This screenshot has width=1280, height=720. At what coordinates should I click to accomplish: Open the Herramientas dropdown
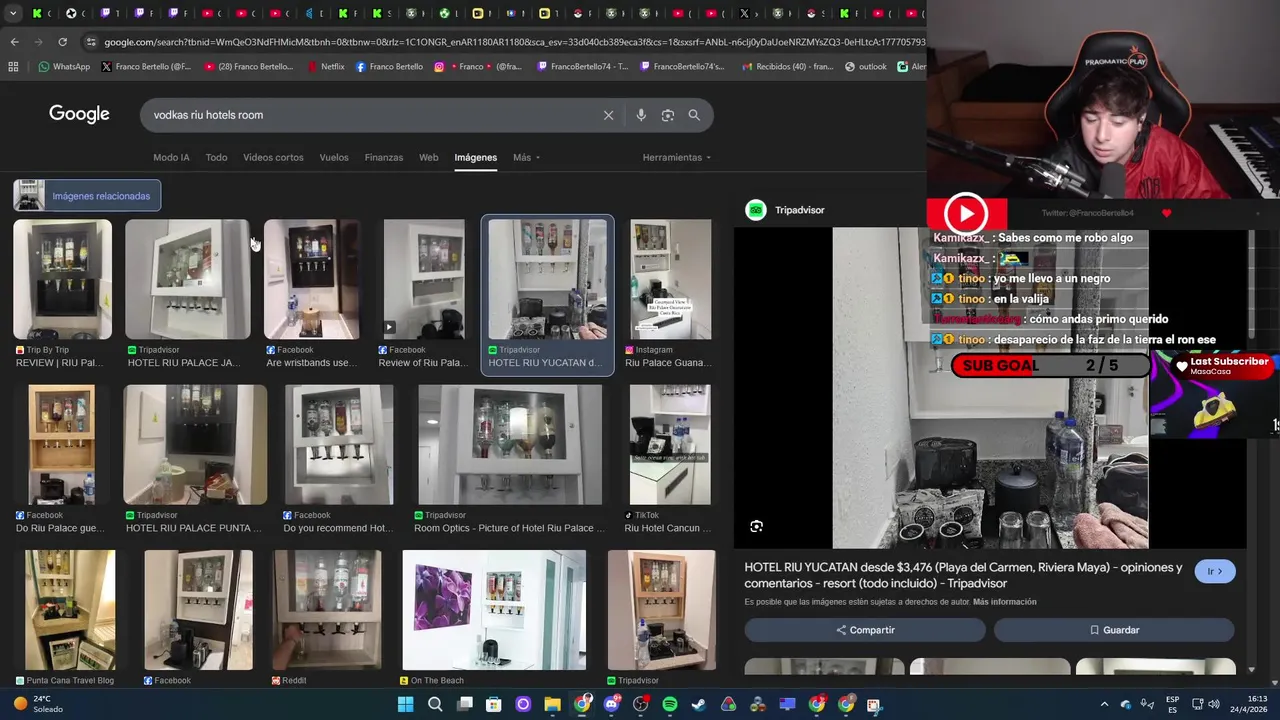(677, 157)
